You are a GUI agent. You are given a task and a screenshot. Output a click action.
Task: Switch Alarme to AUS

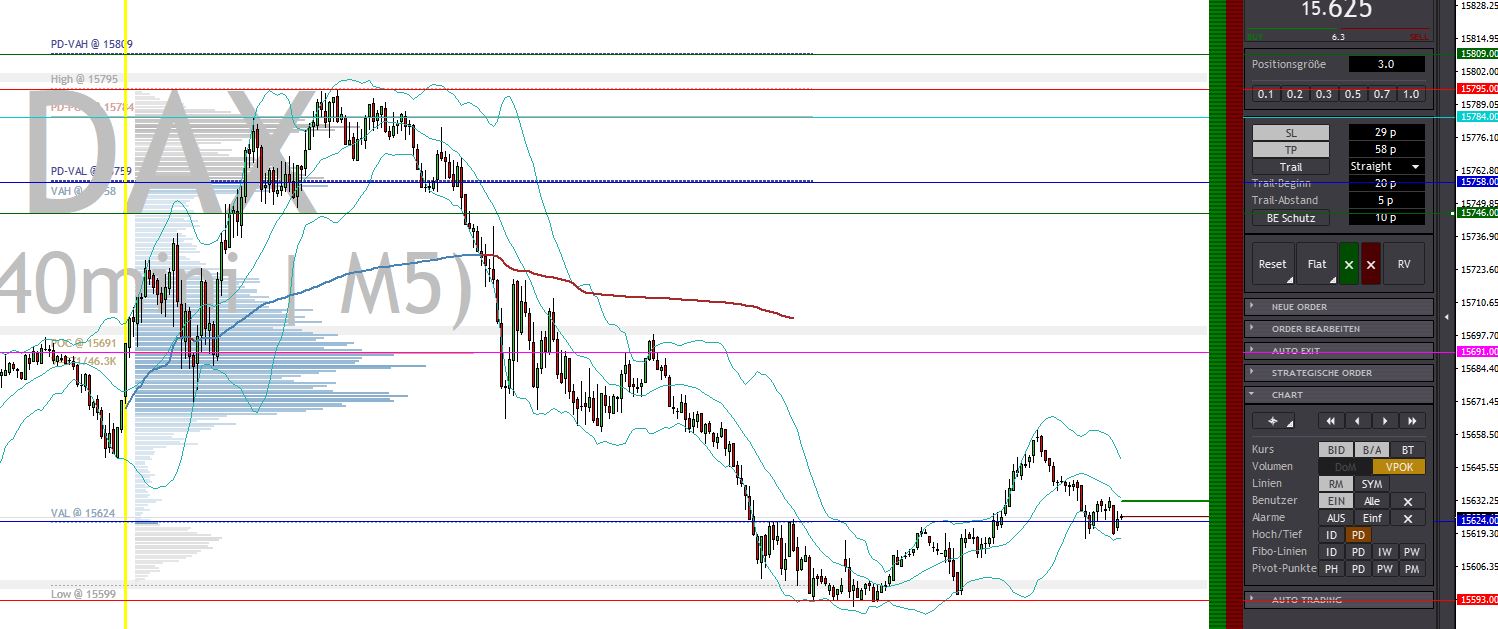click(1336, 518)
